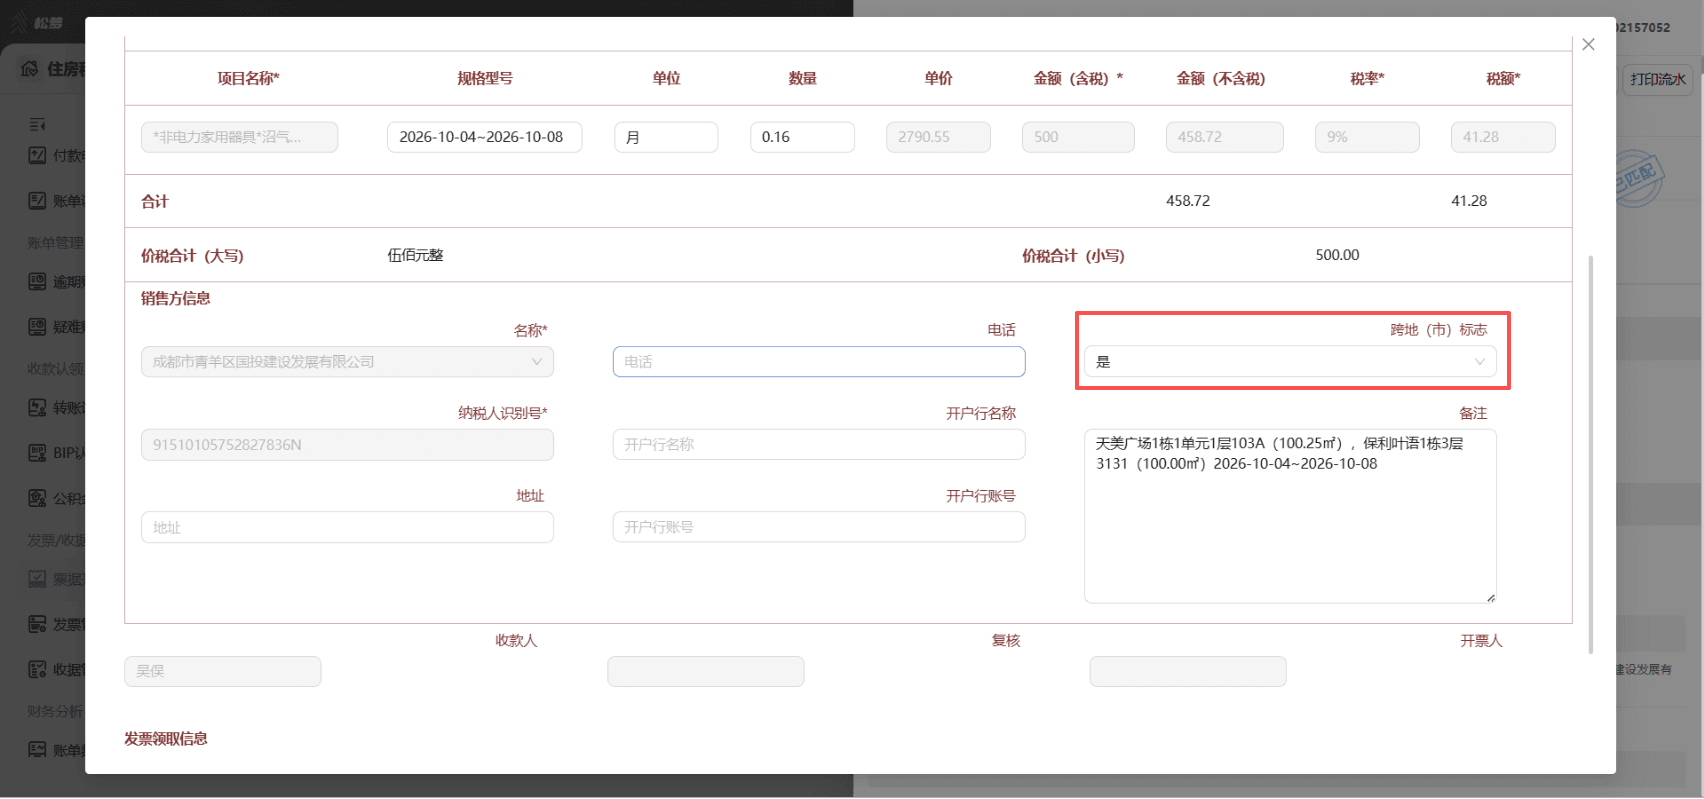Click the dialog's vertical scrollbar

1590,455
